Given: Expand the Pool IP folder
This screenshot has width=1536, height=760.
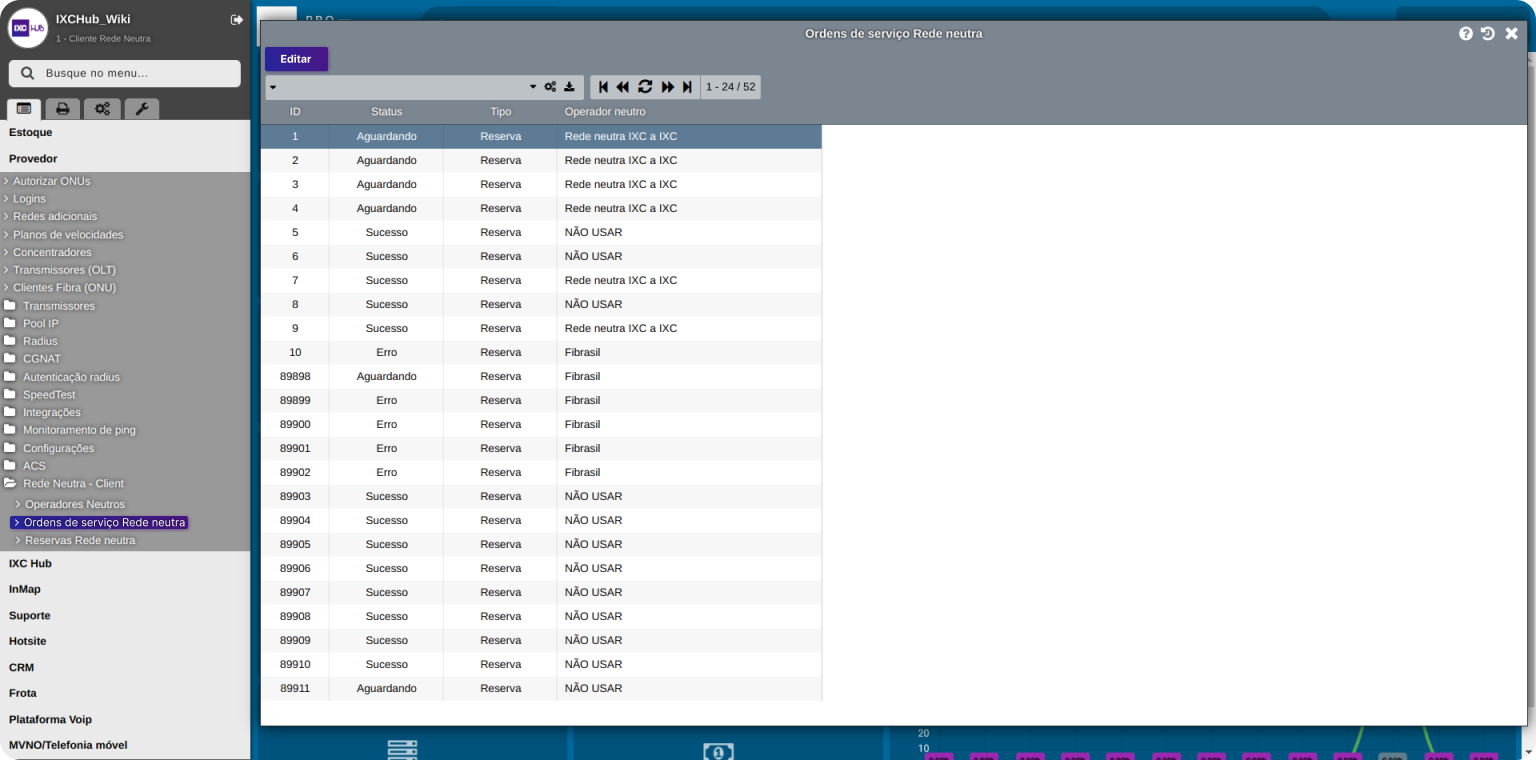Looking at the screenshot, I should click(x=41, y=324).
